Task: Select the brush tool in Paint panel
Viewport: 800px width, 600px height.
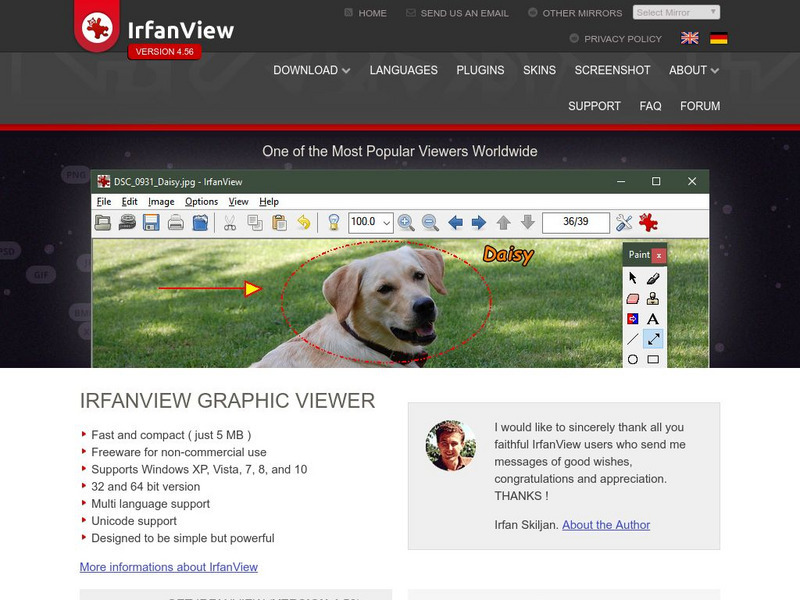Action: point(653,278)
